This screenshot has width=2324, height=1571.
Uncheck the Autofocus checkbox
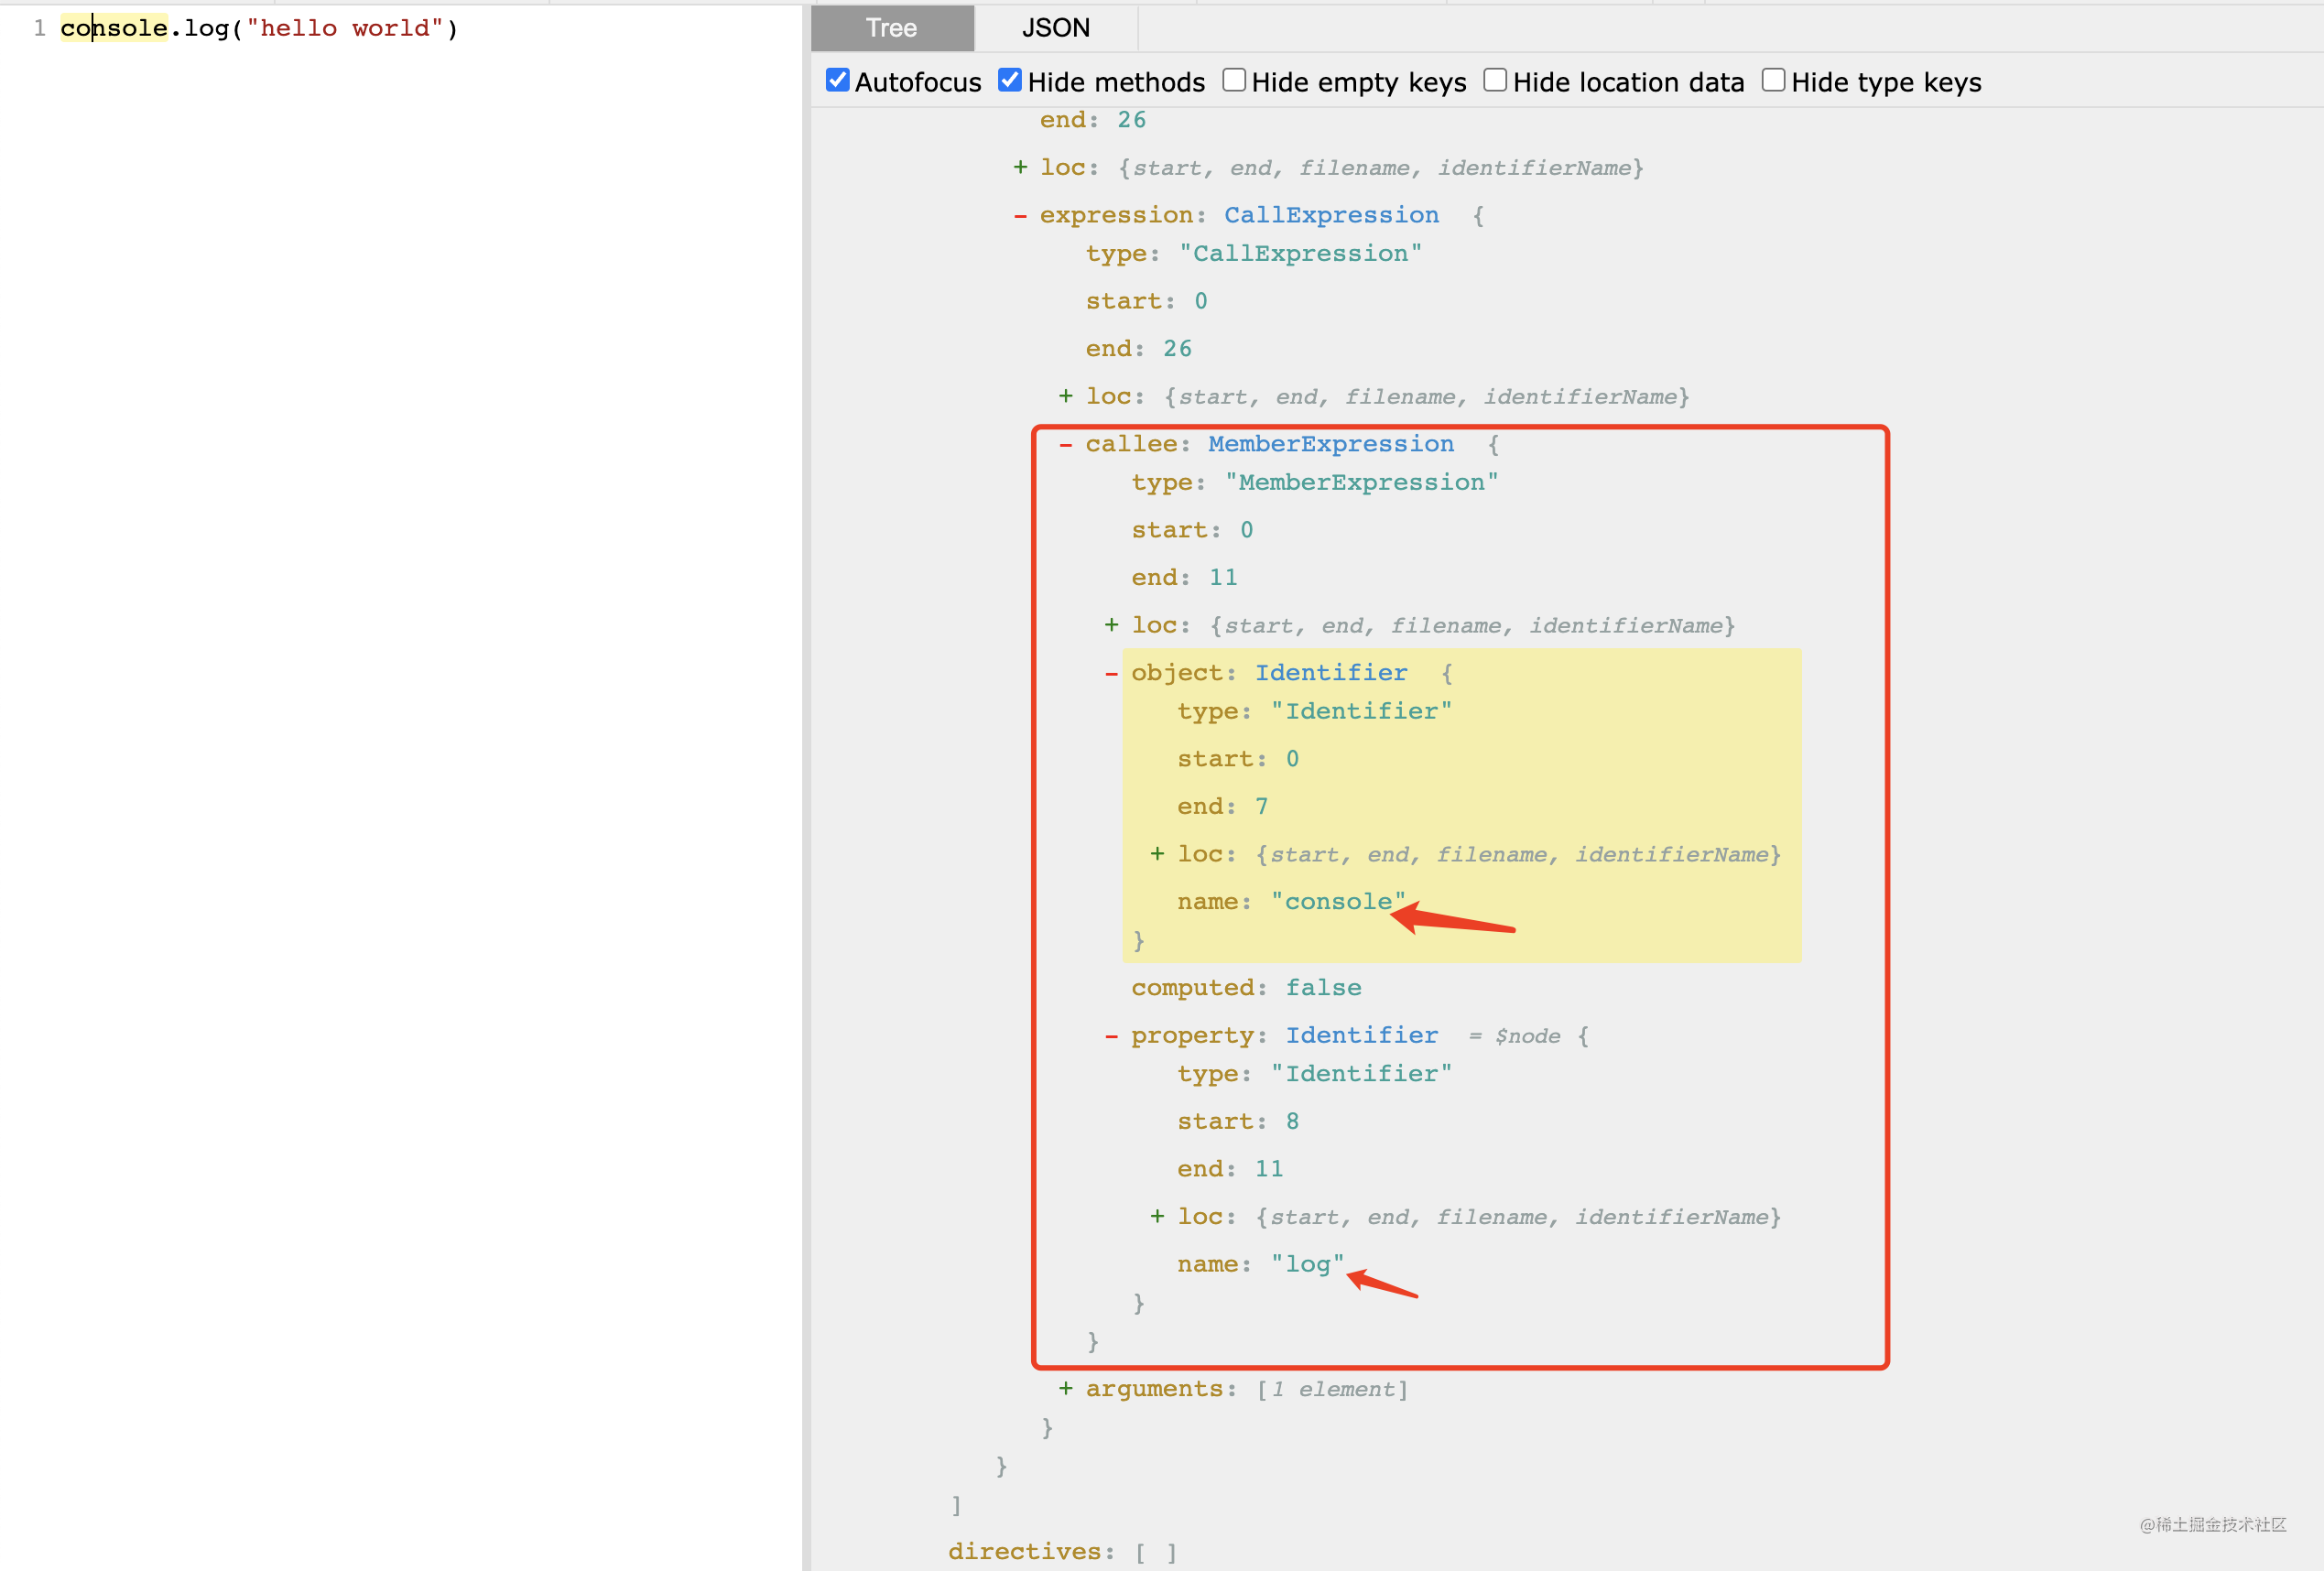[x=838, y=81]
